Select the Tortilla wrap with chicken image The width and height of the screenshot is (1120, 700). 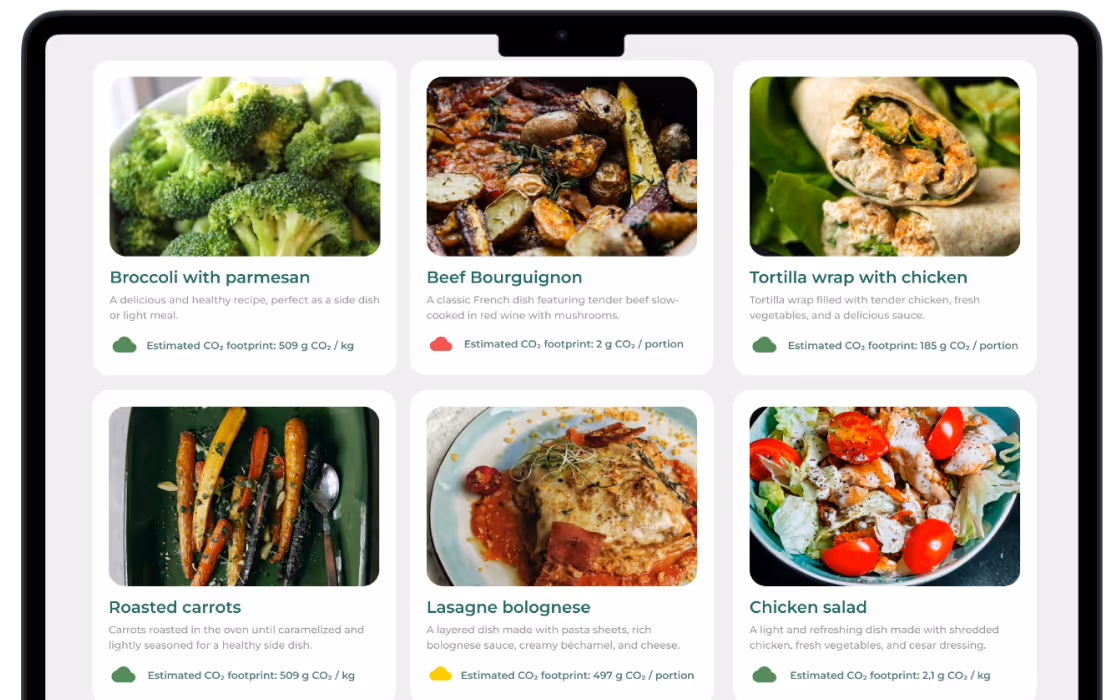[x=884, y=166]
